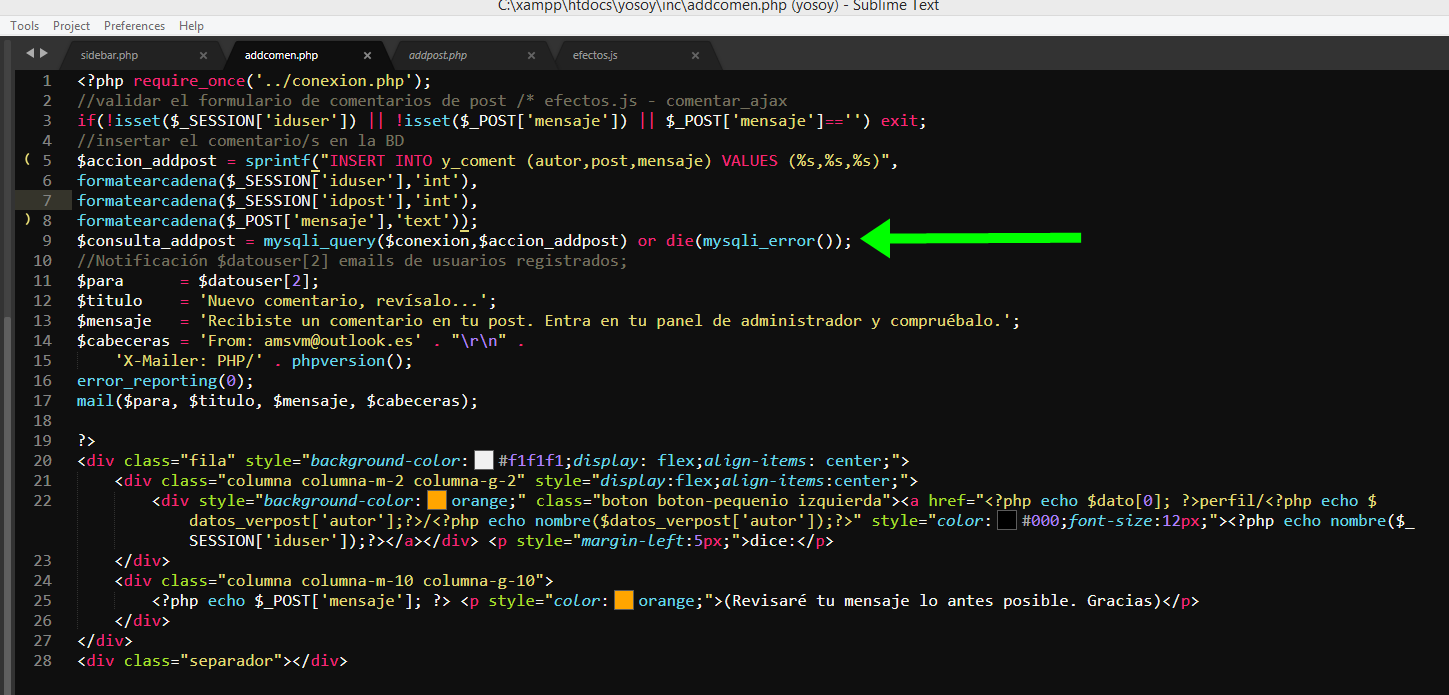Screen dimensions: 1449x695
Task: Click the orange swatch on line 25
Action: 624,601
